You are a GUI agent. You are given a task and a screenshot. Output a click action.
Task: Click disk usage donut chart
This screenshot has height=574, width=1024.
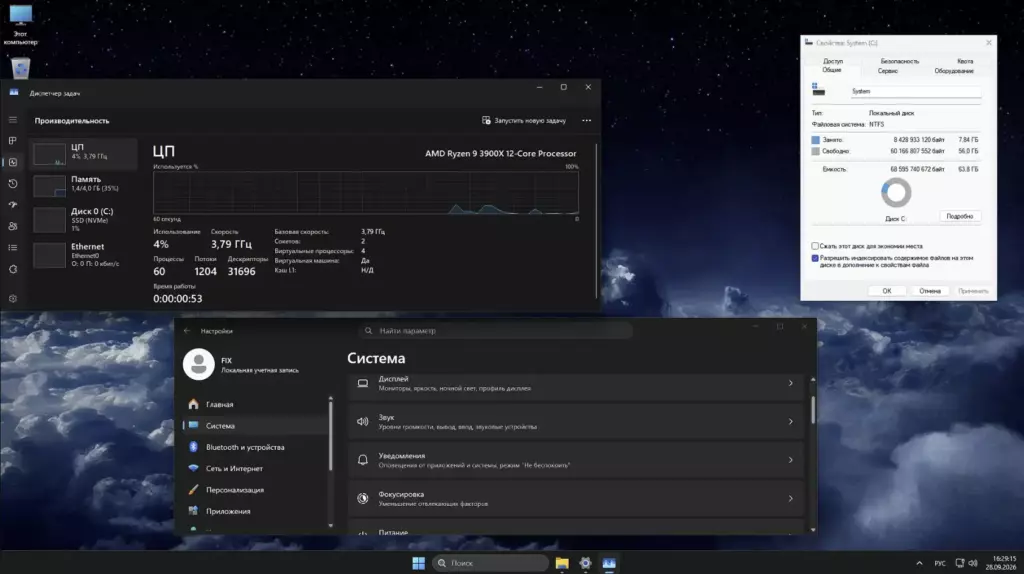pos(896,193)
